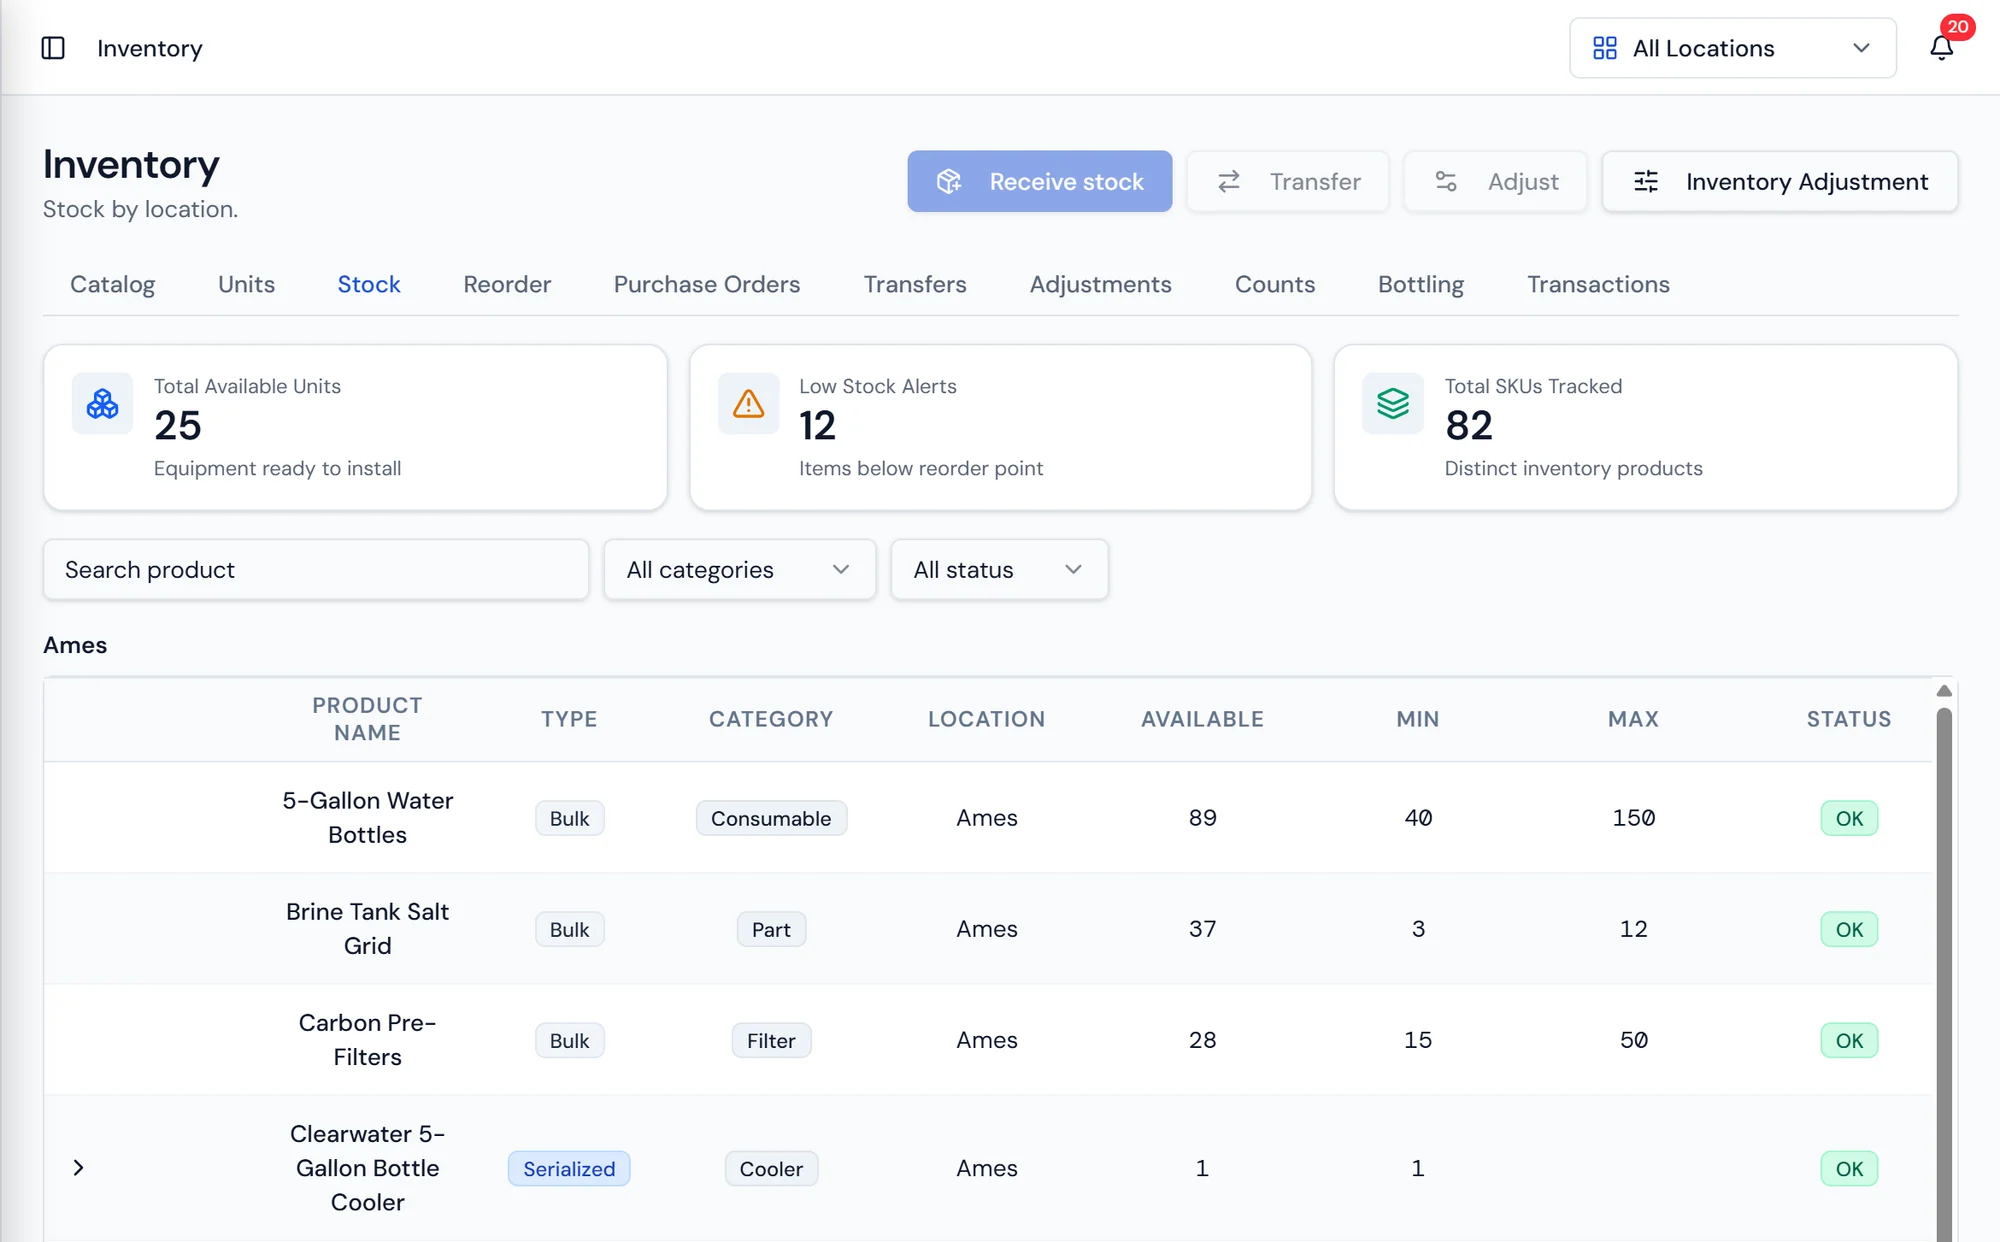The width and height of the screenshot is (2000, 1242).
Task: Open the All categories filter
Action: [740, 570]
